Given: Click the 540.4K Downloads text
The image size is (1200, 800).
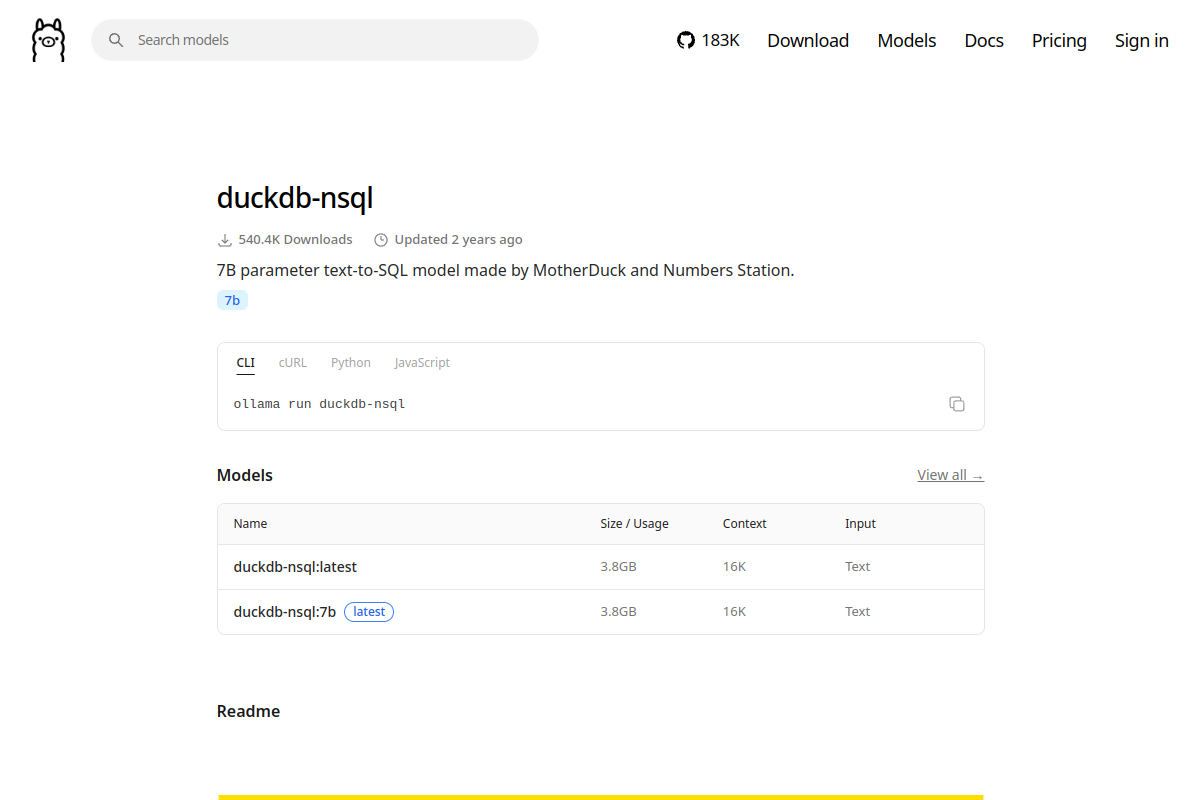Looking at the screenshot, I should [x=295, y=240].
